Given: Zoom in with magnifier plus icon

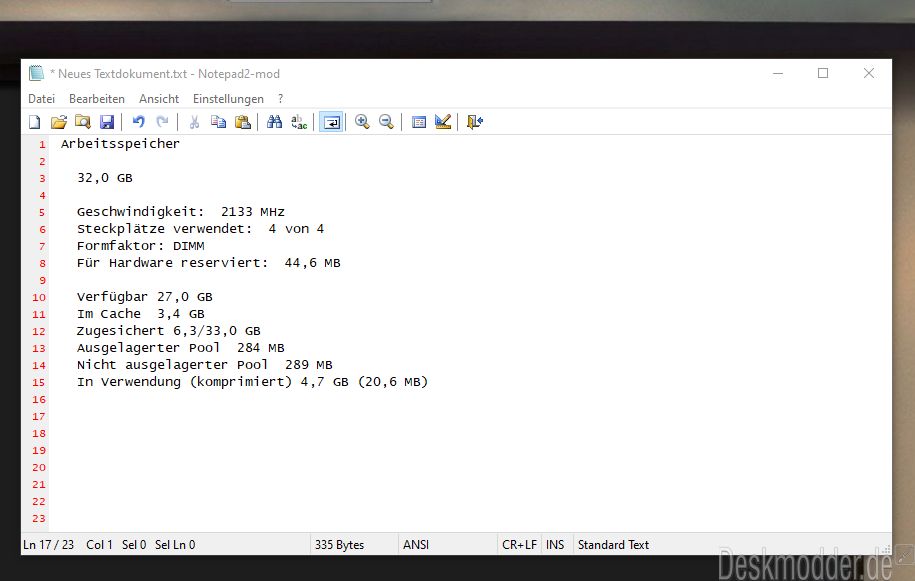Looking at the screenshot, I should 362,122.
